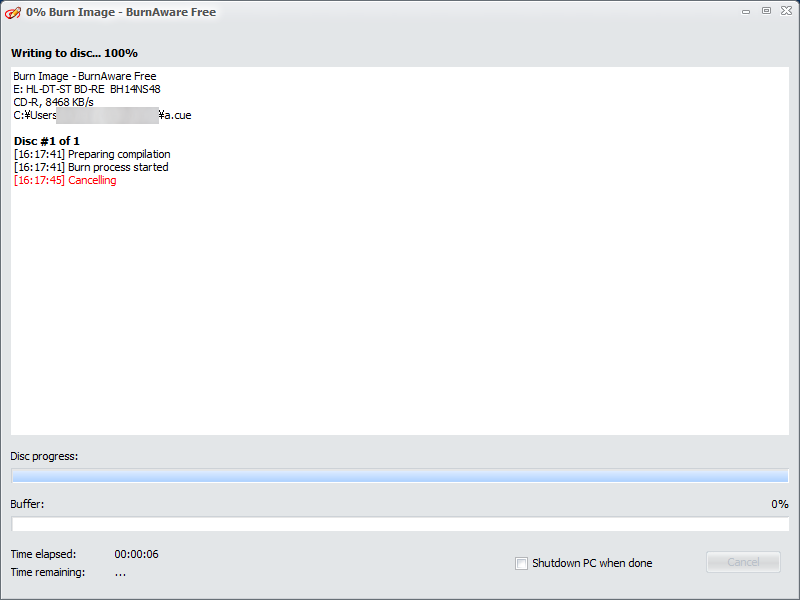Click the Disc progress label
This screenshot has height=600, width=800.
[44, 456]
